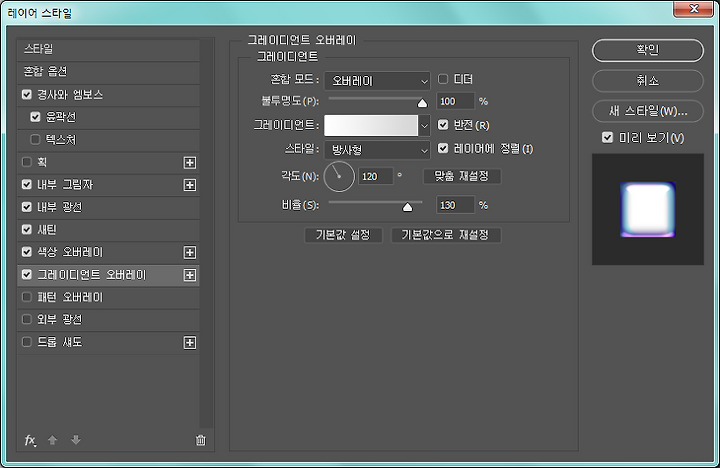Select 스타일 in the left list

click(108, 49)
